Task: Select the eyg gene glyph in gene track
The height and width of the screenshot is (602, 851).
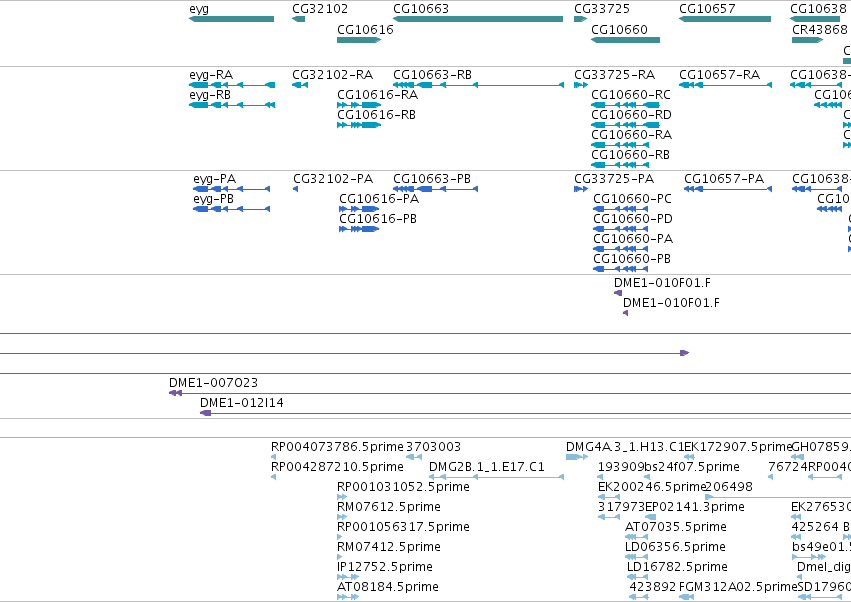Action: (x=232, y=19)
